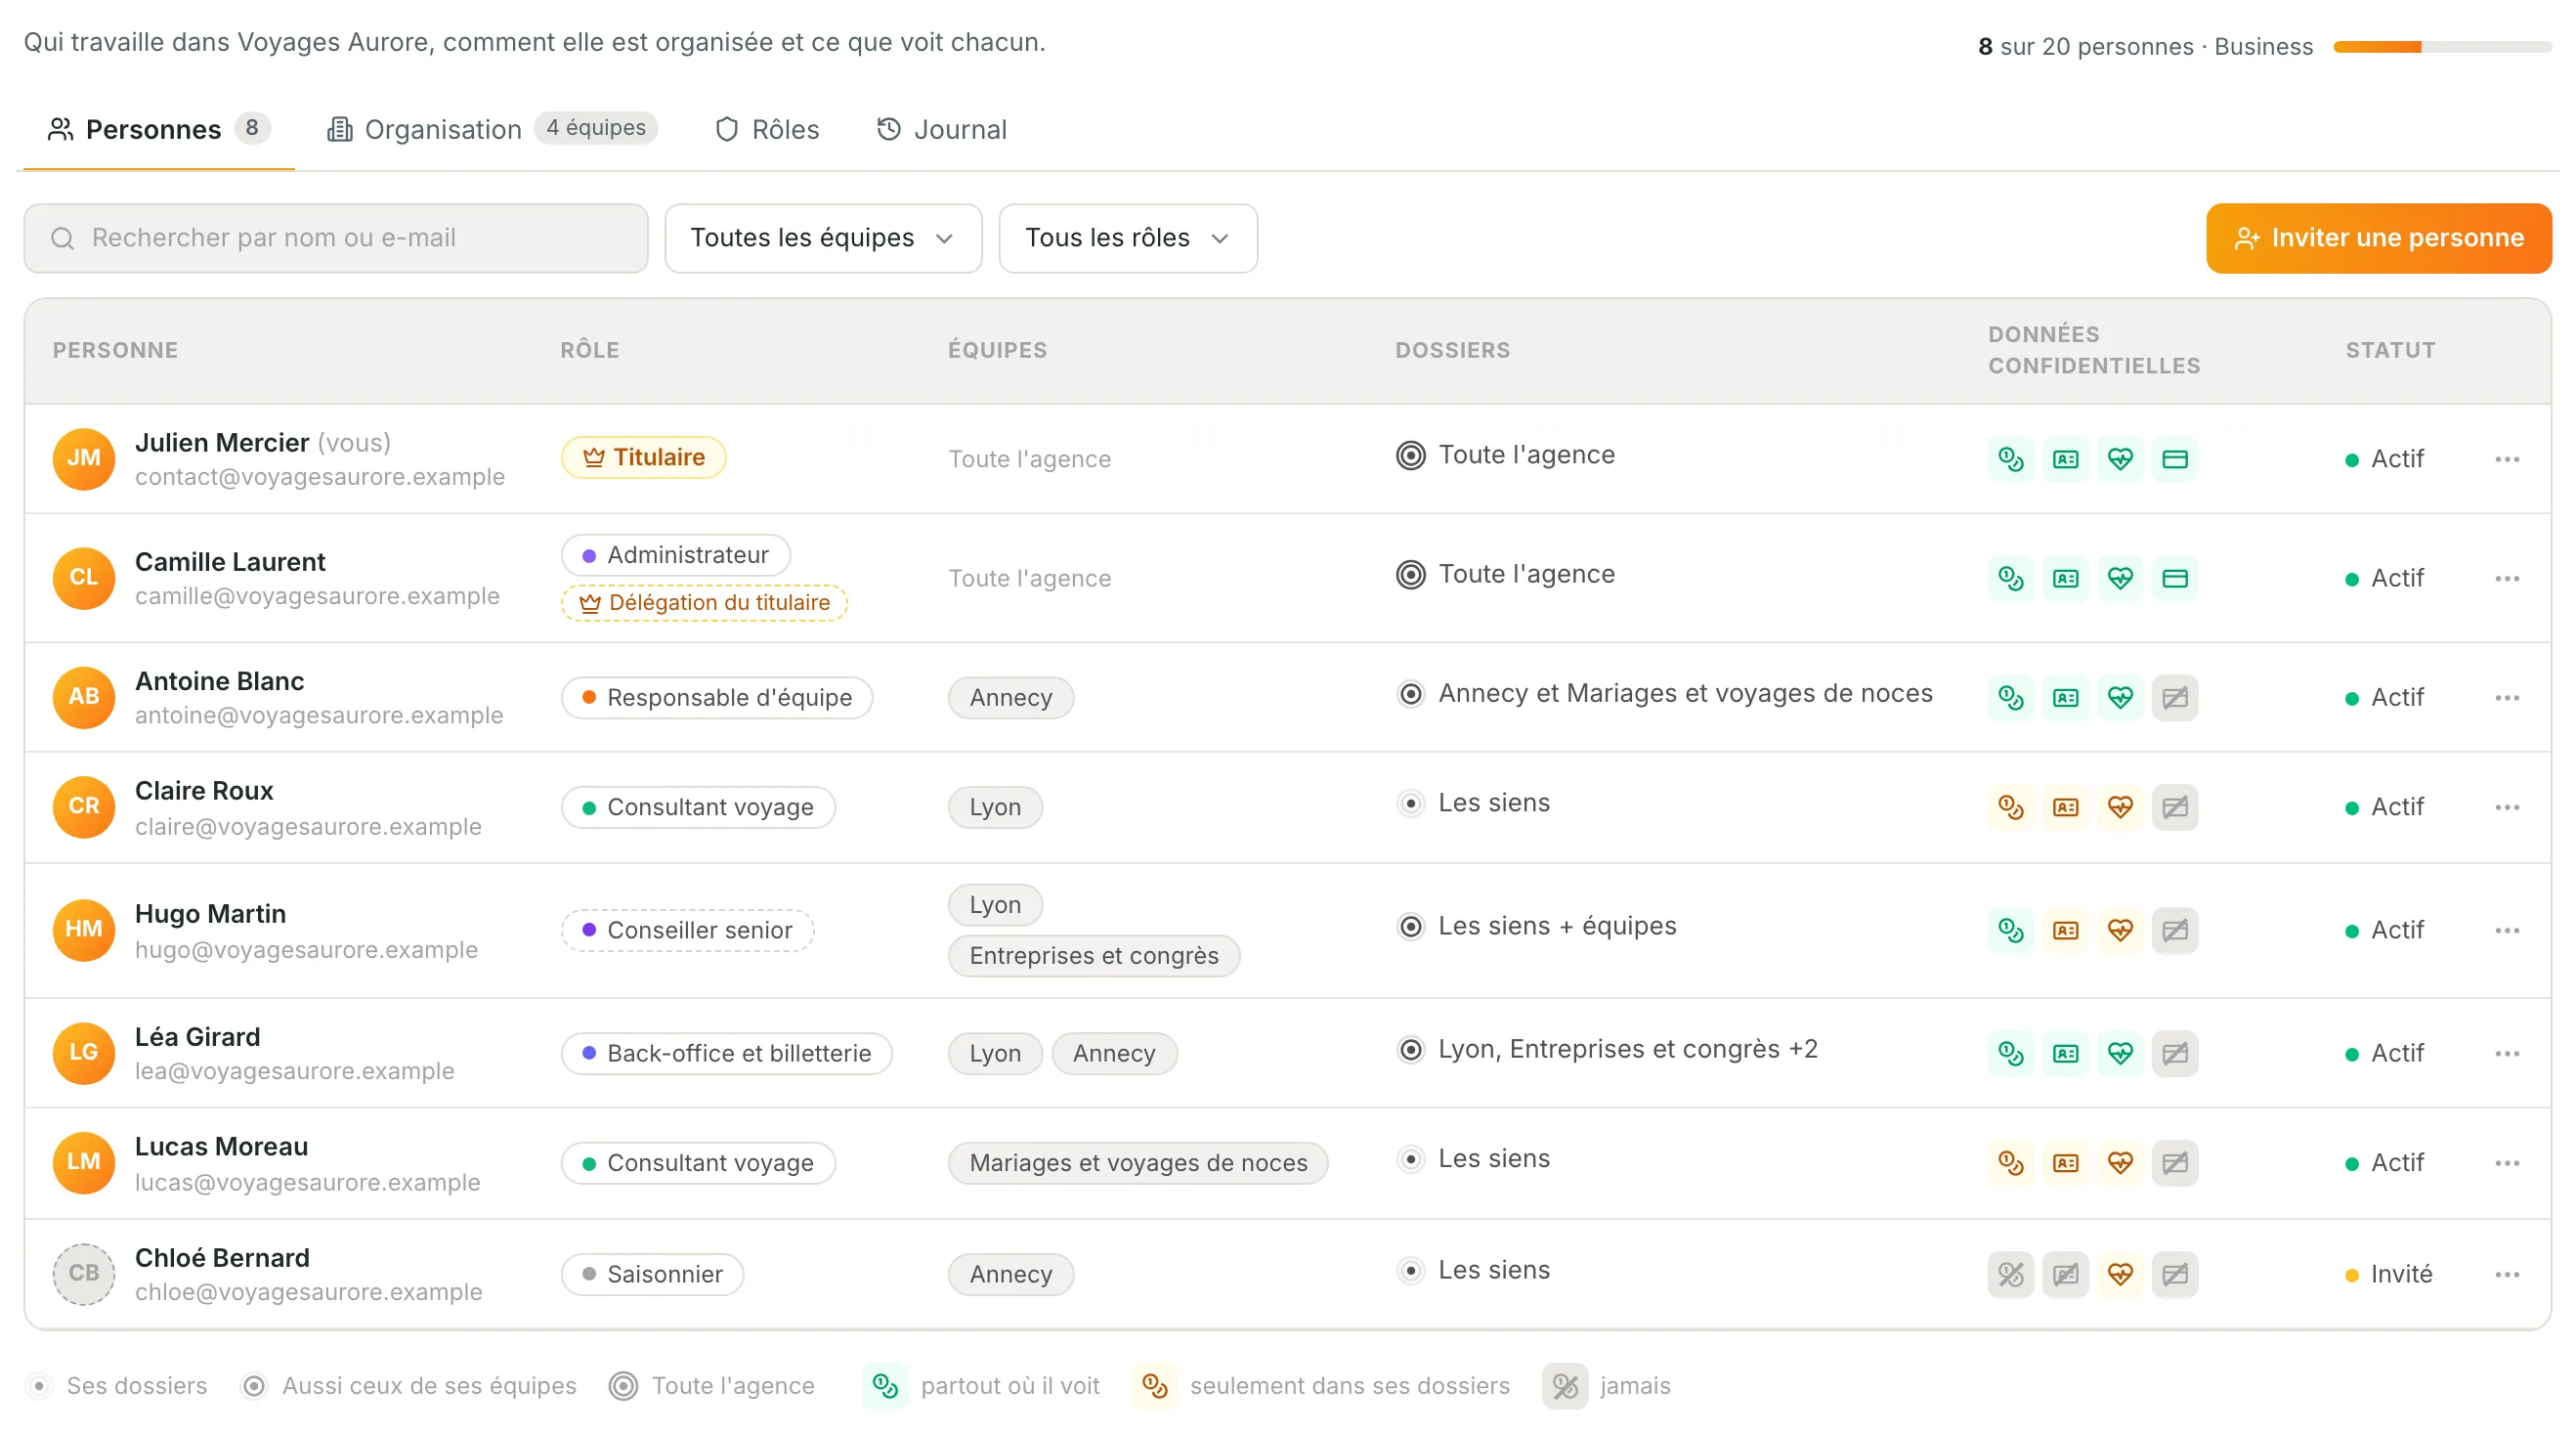Click the greyed-out coins icon for Chloé Bernard
The image size is (2576, 1433).
point(2010,1274)
